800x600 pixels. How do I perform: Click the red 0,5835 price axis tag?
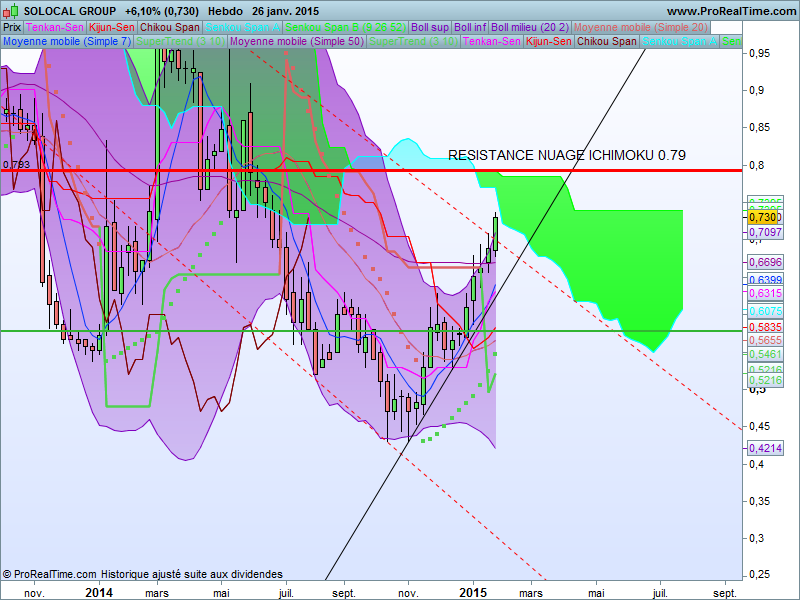764,327
